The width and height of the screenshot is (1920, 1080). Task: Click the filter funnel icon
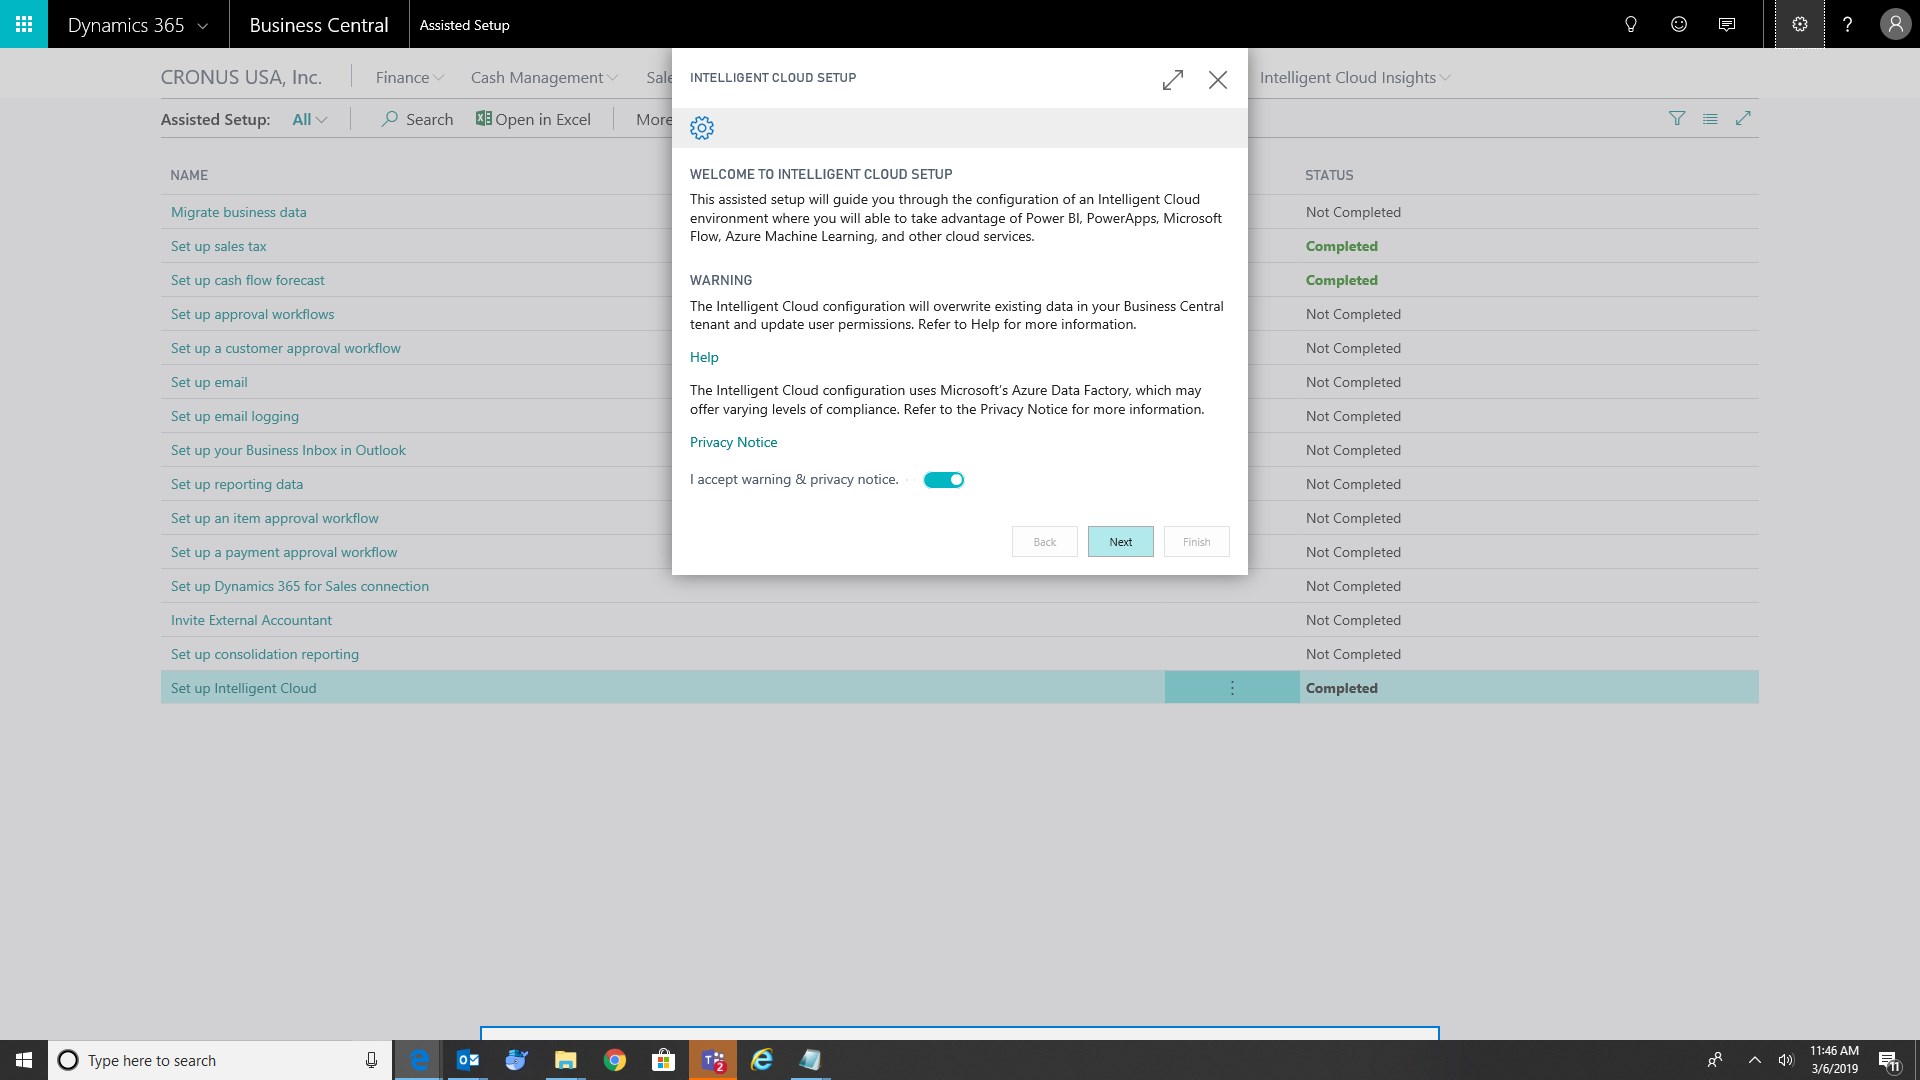click(x=1677, y=118)
